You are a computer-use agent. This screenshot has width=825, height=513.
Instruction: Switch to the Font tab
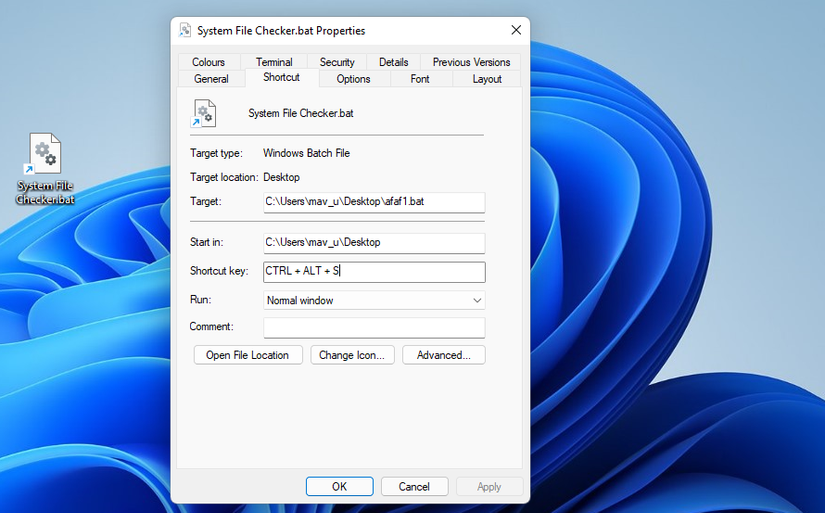tap(420, 79)
